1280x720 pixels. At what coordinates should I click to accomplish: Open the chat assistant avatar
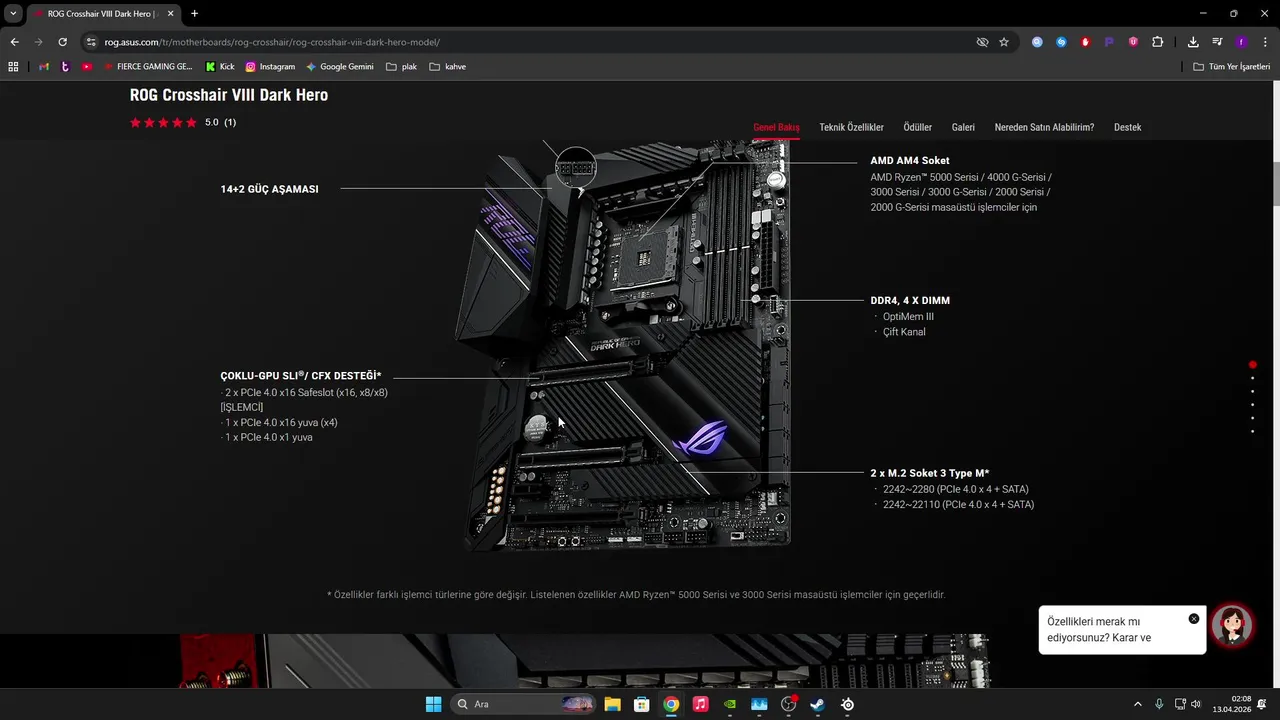(x=1232, y=626)
